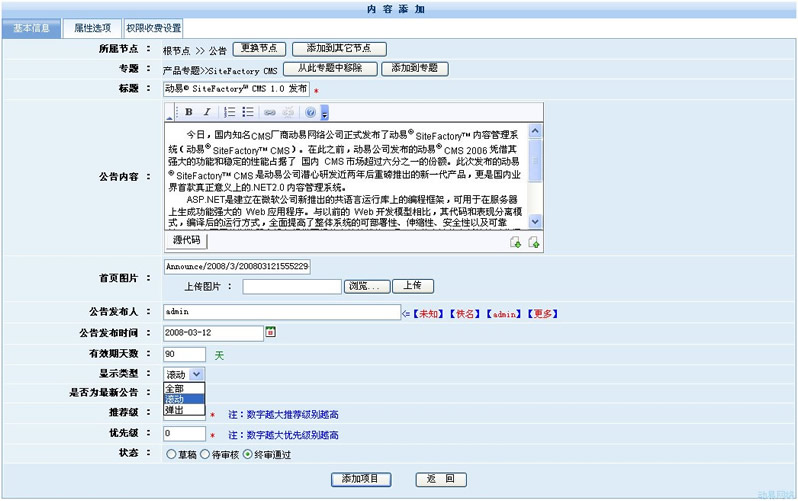Click the 返回 button
This screenshot has width=798, height=501.
441,479
